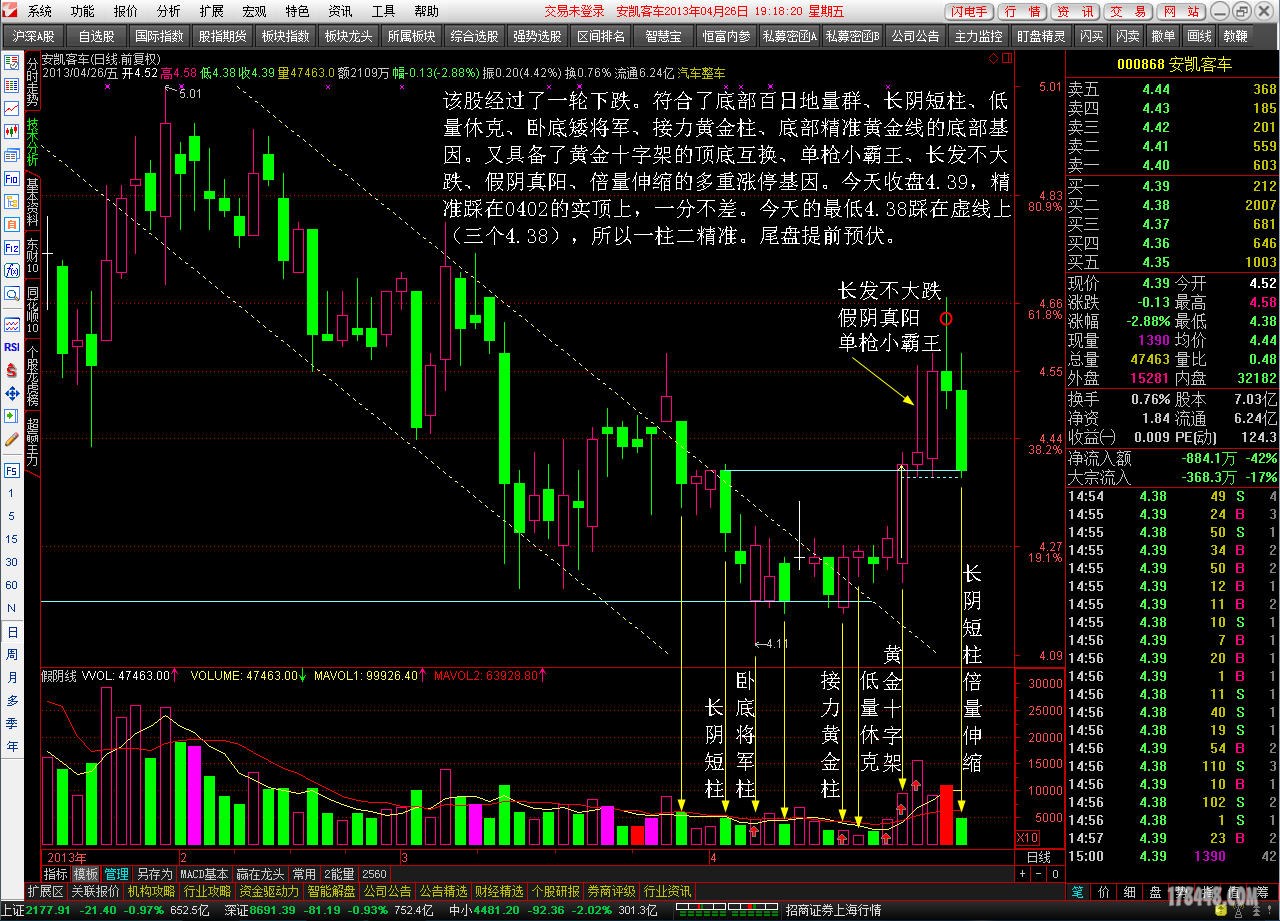
Task: Click the 自选股 toolbar button
Action: (97, 35)
